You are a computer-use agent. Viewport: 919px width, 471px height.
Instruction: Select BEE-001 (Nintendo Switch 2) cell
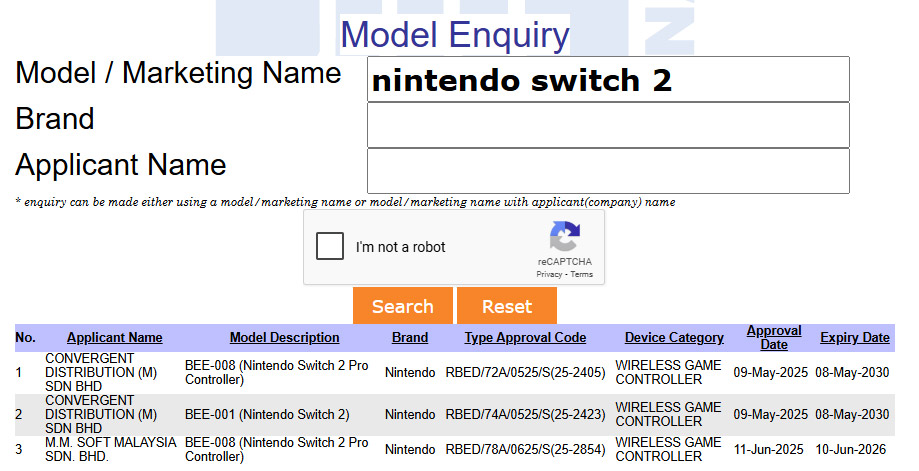click(x=267, y=414)
